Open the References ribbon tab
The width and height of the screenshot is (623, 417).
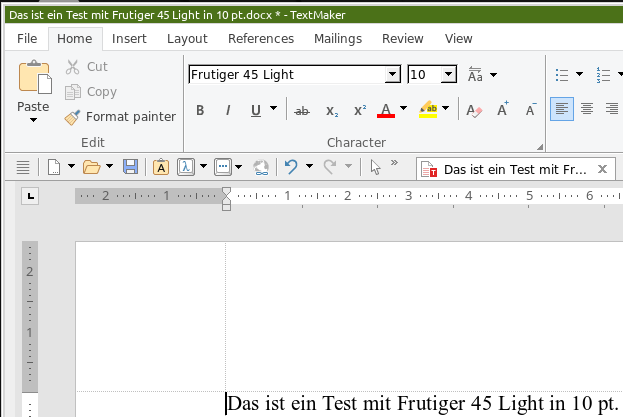pyautogui.click(x=261, y=39)
